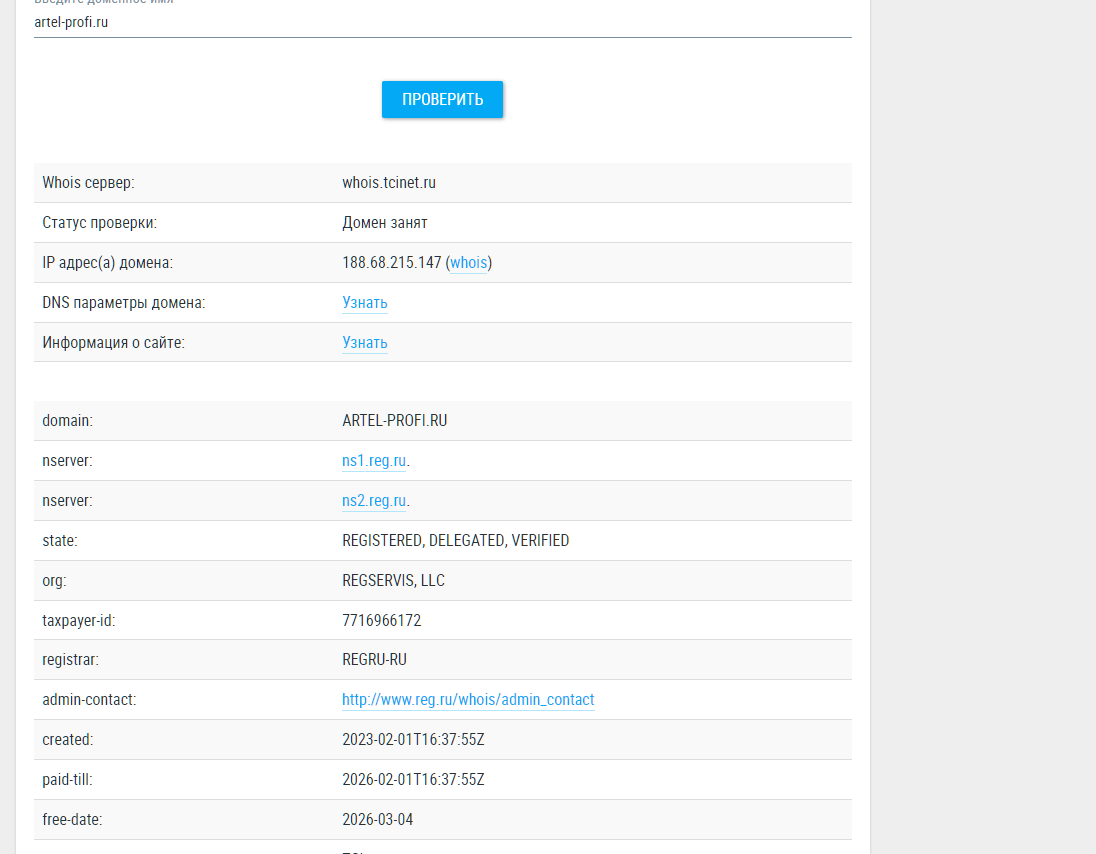Click the free-date 2026-03-04 value

pos(377,820)
